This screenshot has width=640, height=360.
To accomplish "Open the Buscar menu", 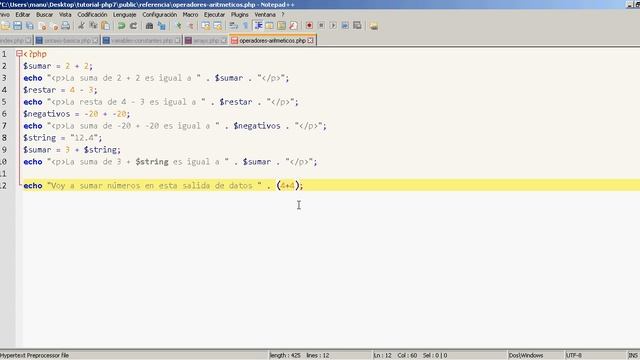I will click(x=44, y=15).
